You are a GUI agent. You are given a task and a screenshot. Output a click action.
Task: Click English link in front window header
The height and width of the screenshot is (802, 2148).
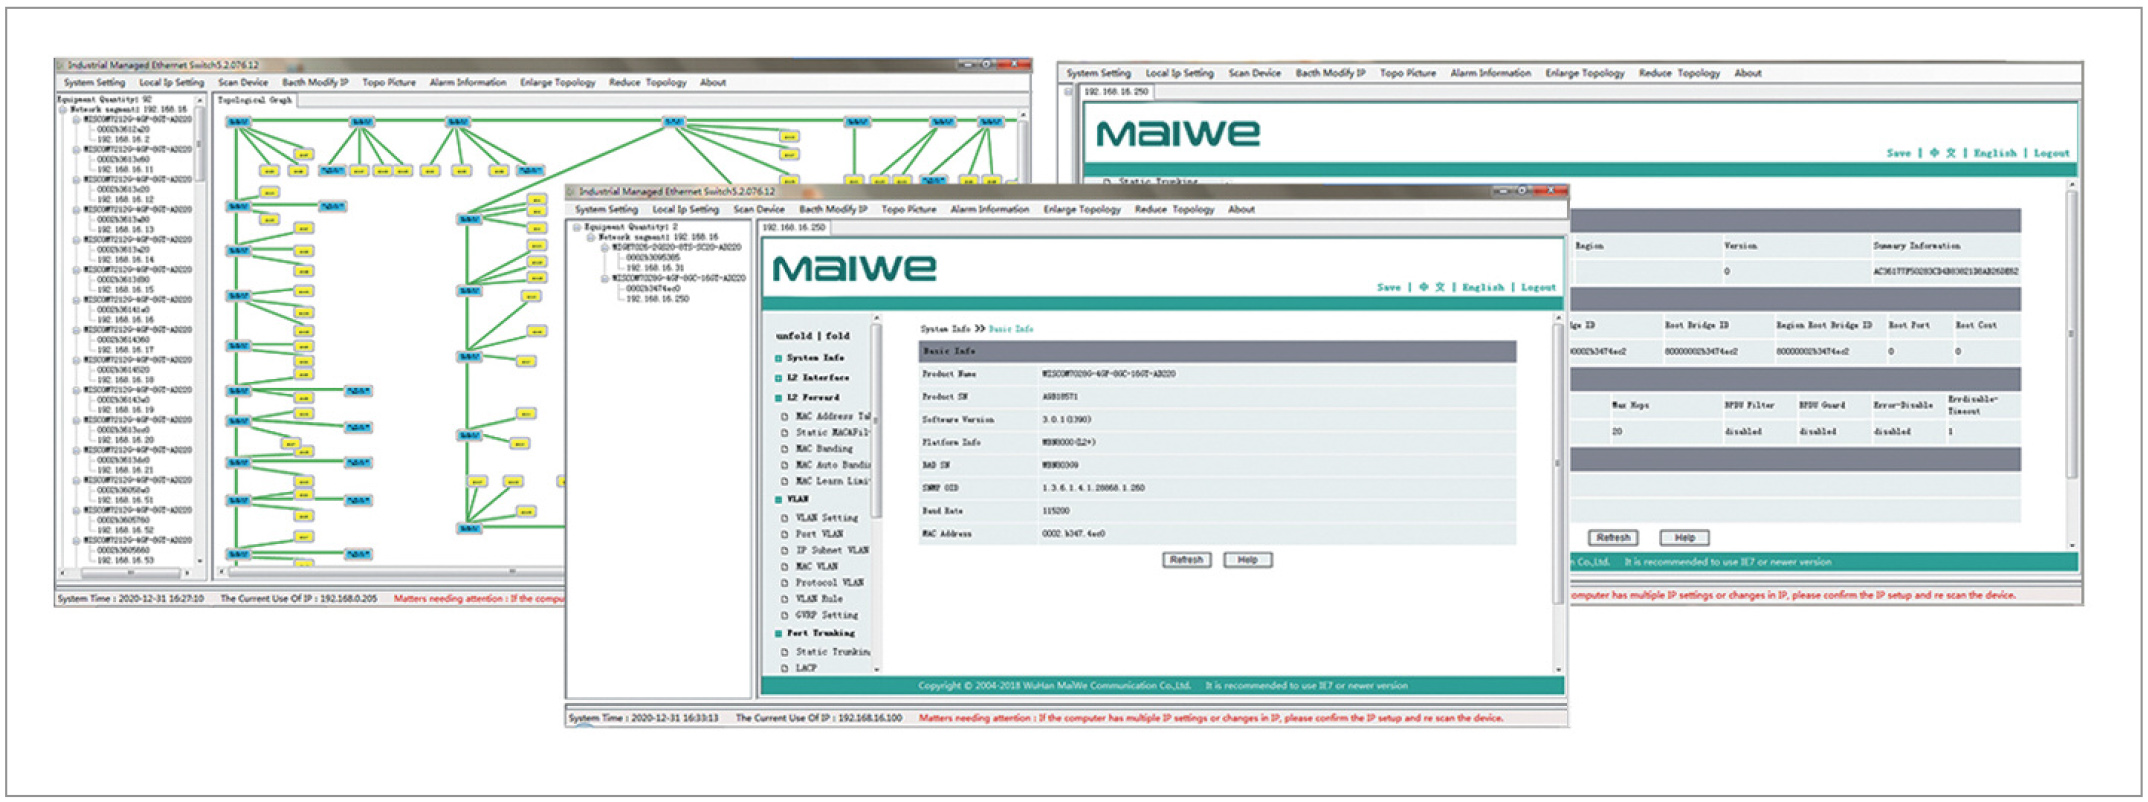click(1482, 288)
